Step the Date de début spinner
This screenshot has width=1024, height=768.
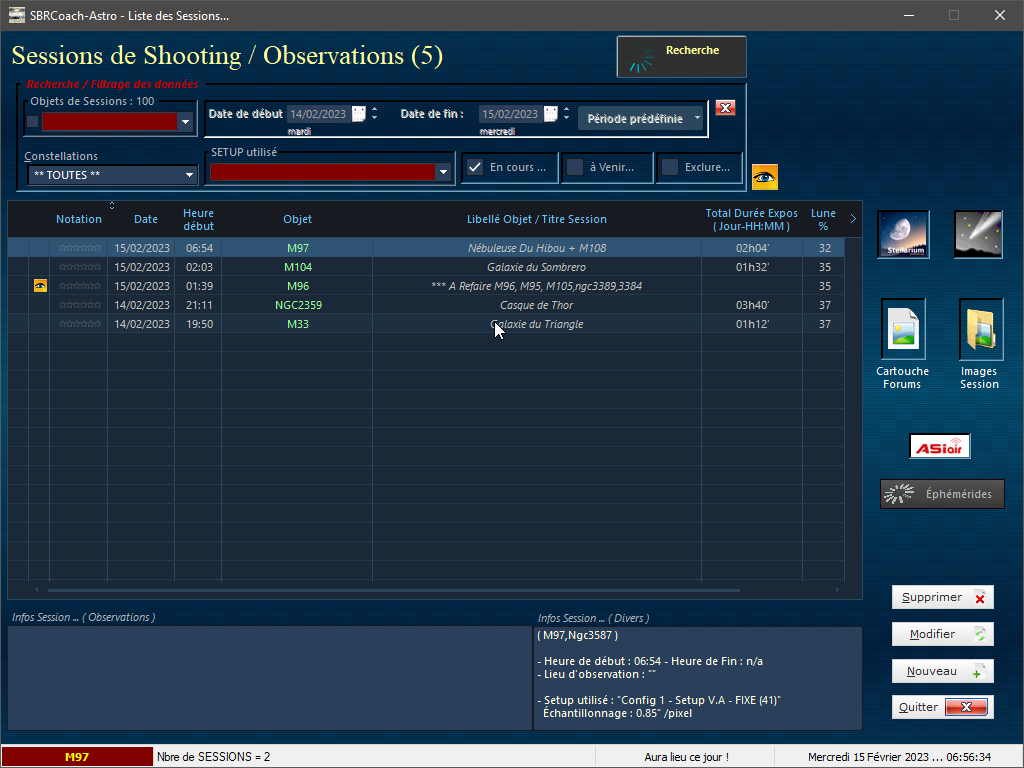pyautogui.click(x=374, y=114)
